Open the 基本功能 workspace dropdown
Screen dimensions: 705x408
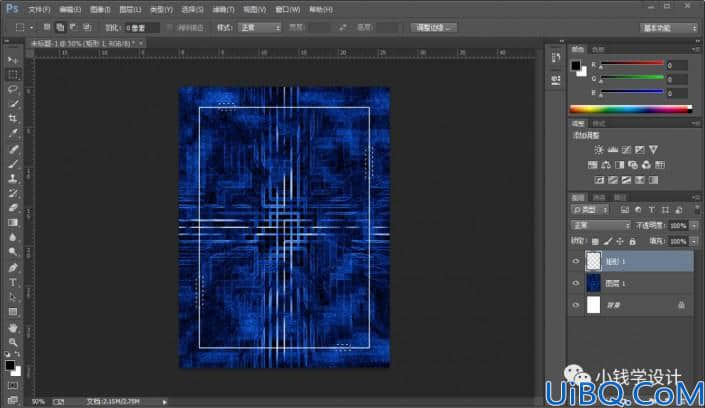[x=668, y=28]
